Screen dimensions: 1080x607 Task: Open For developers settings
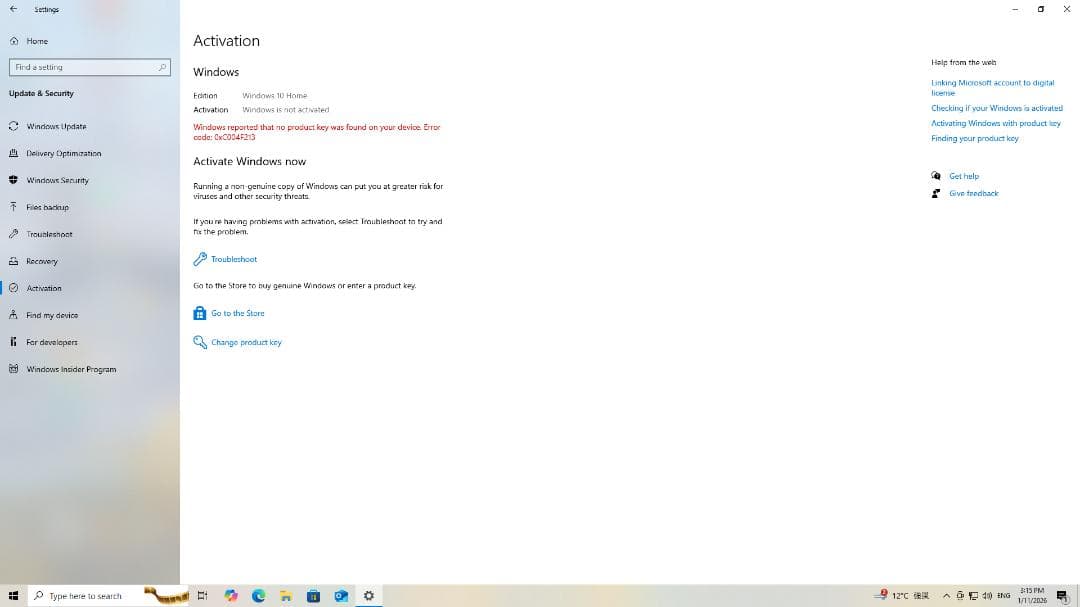pyautogui.click(x=51, y=342)
